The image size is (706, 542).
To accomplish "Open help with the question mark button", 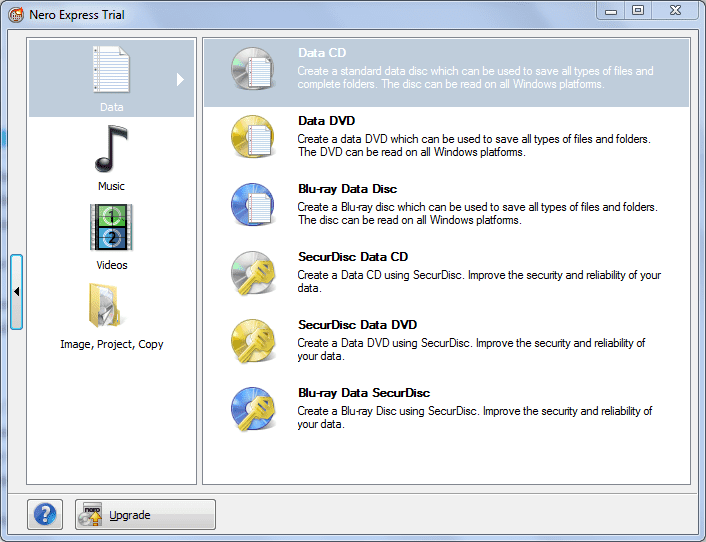I will point(45,514).
